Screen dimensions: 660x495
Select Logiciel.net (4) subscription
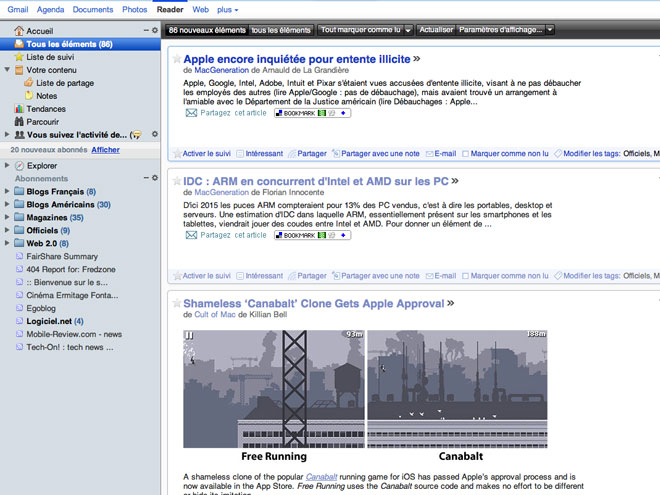point(55,321)
